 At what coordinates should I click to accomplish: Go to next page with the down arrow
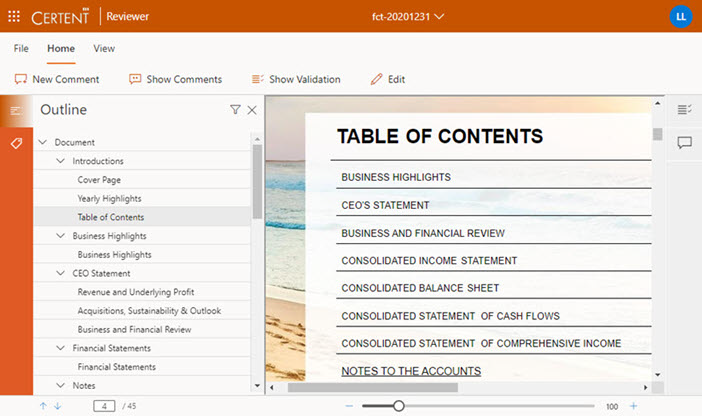[58, 406]
